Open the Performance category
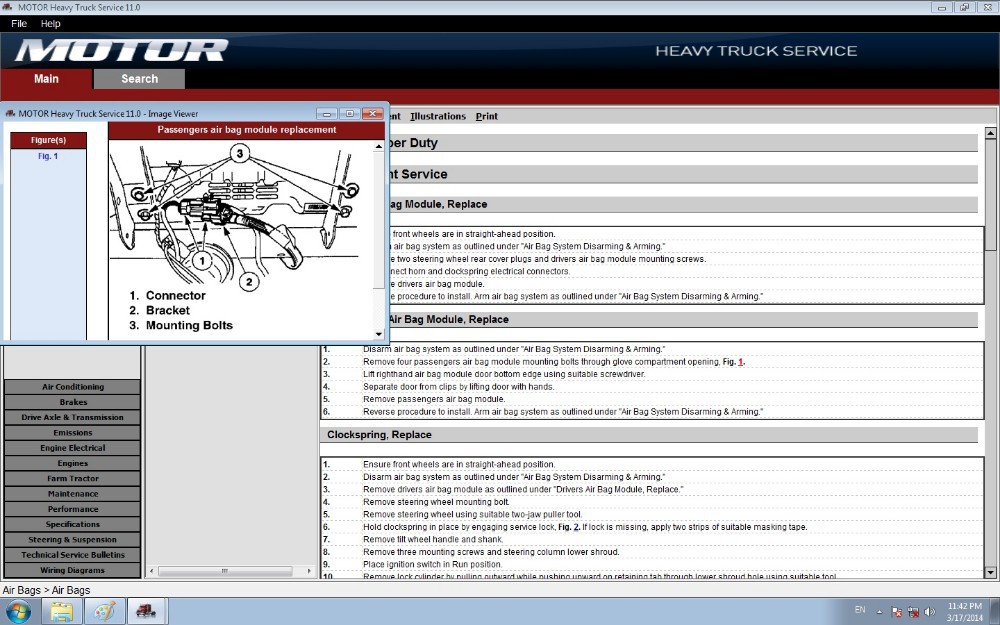 pyautogui.click(x=73, y=509)
